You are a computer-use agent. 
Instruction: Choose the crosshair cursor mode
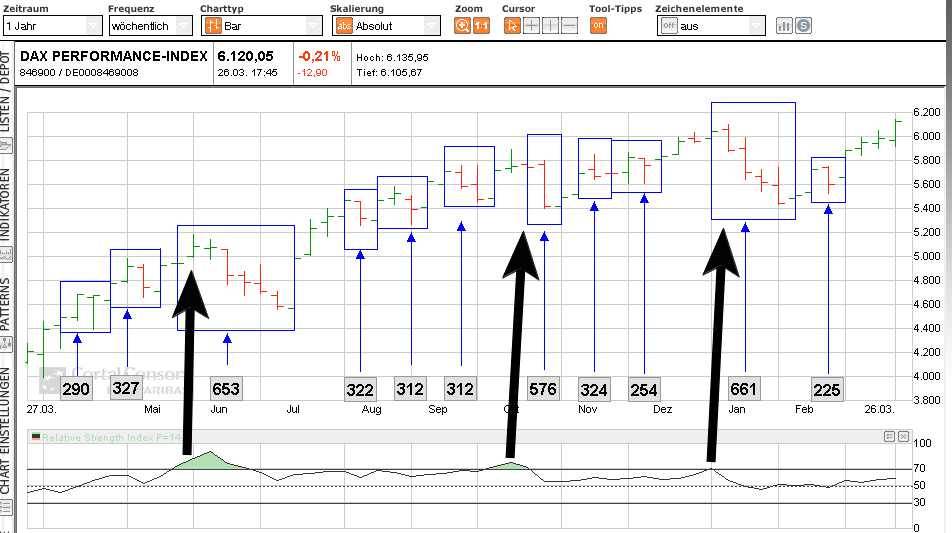(x=531, y=25)
